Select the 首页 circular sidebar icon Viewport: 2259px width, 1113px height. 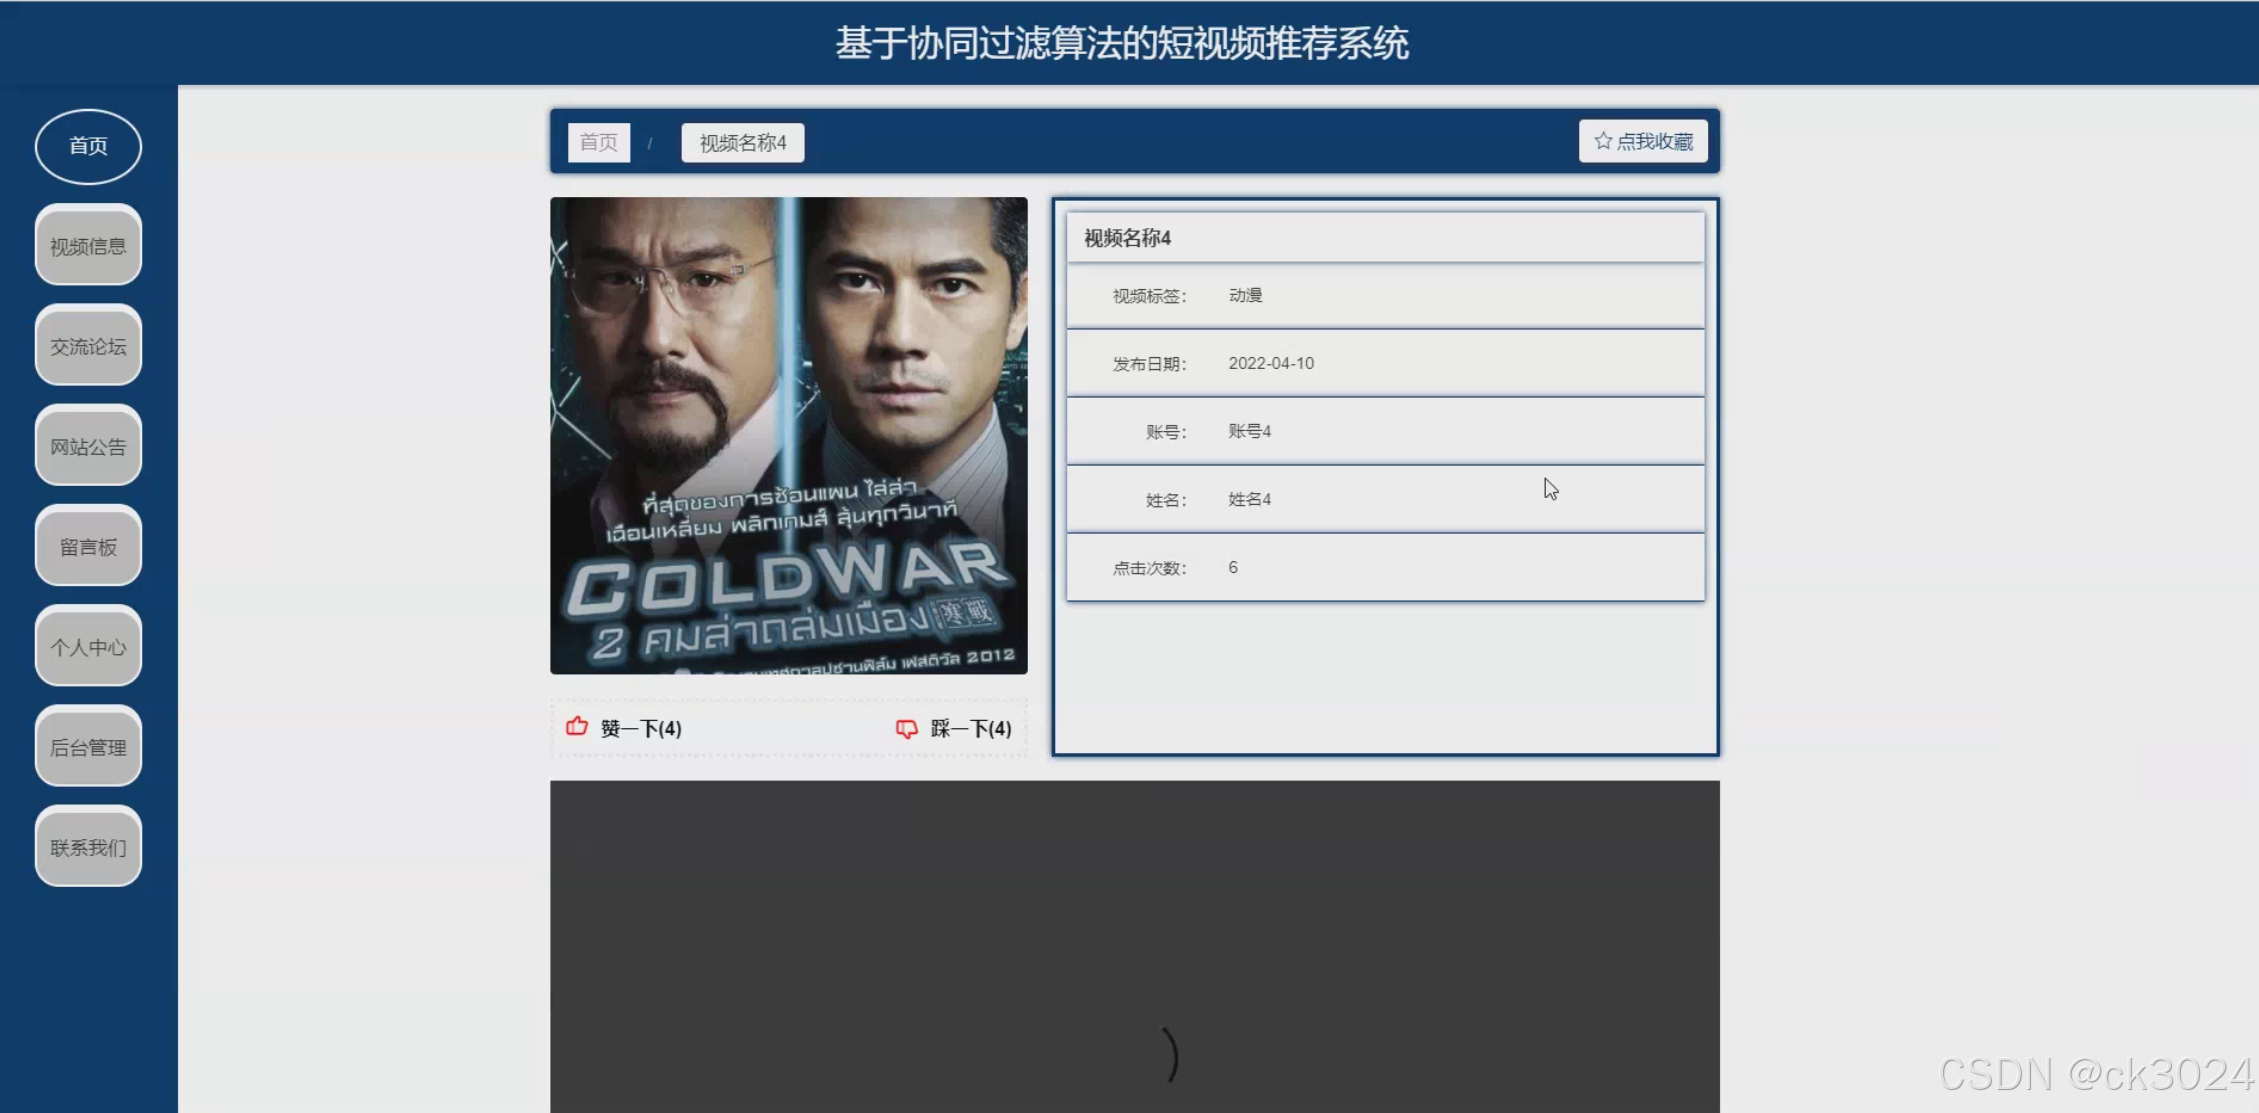point(88,146)
